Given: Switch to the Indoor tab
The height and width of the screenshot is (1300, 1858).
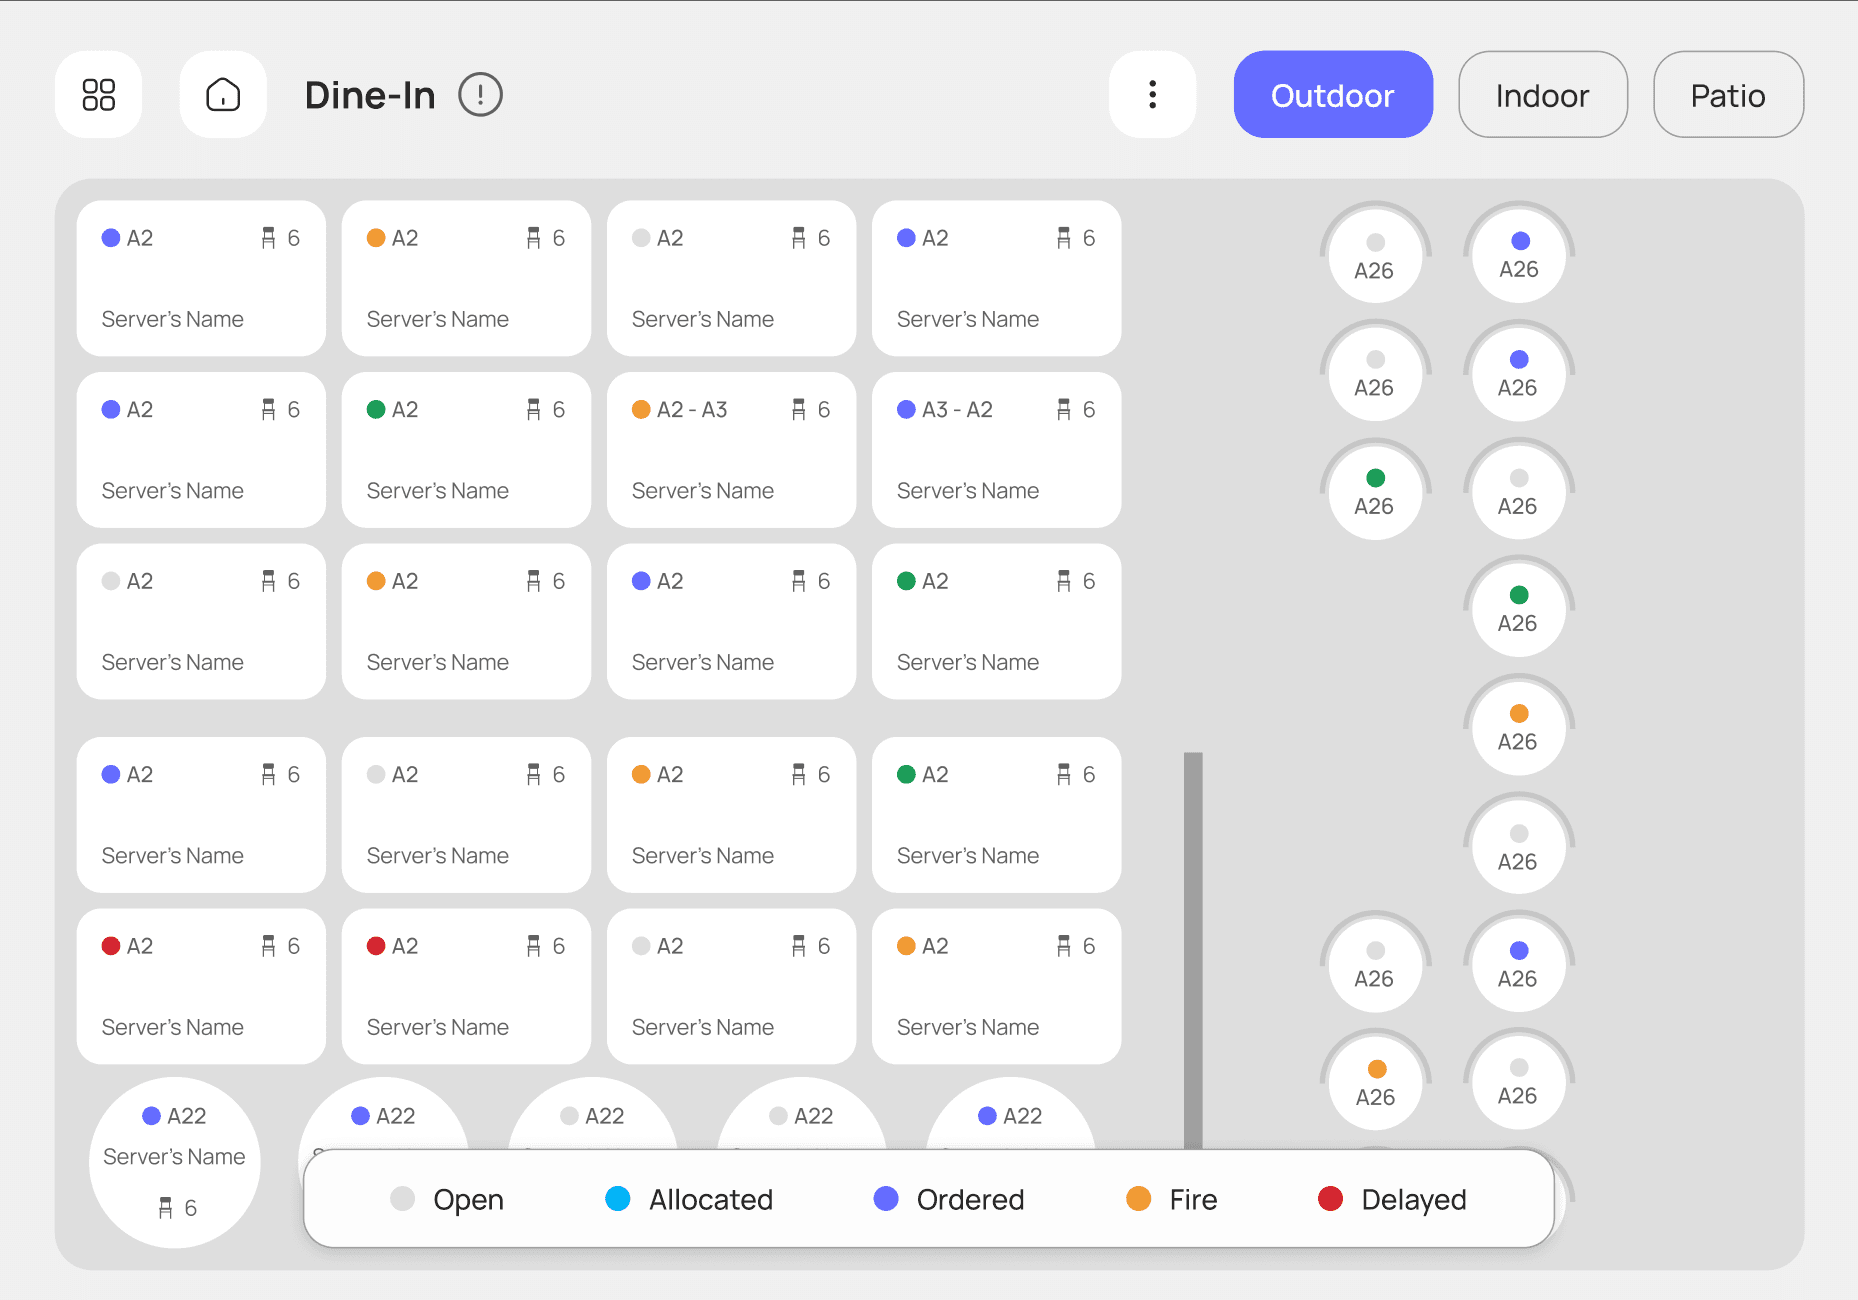Looking at the screenshot, I should click(x=1542, y=95).
